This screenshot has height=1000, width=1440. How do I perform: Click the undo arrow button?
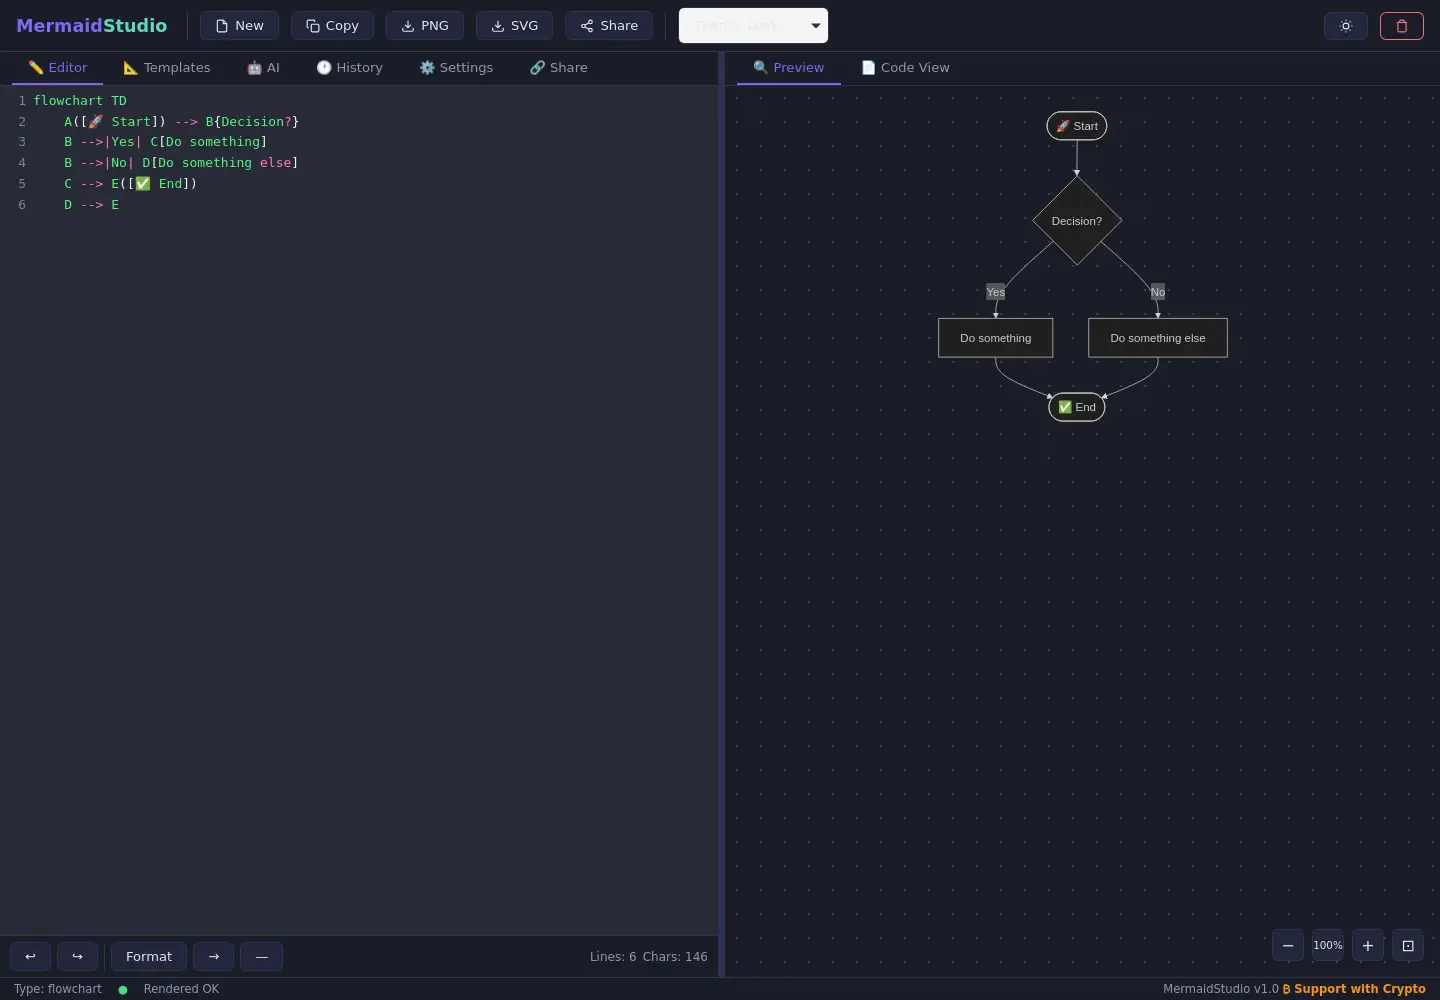pyautogui.click(x=30, y=957)
